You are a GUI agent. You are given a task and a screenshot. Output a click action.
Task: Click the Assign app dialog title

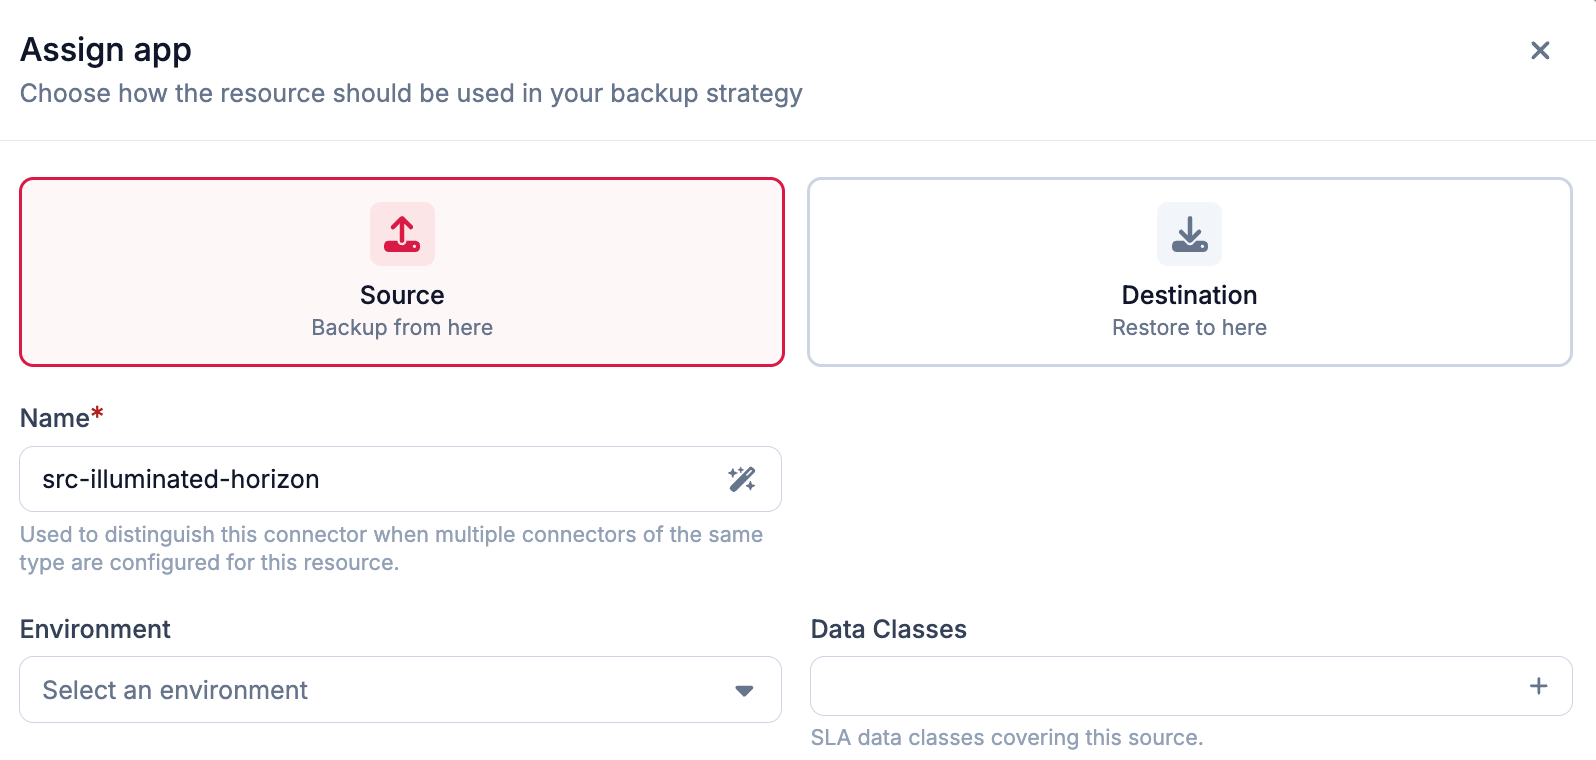(x=106, y=49)
